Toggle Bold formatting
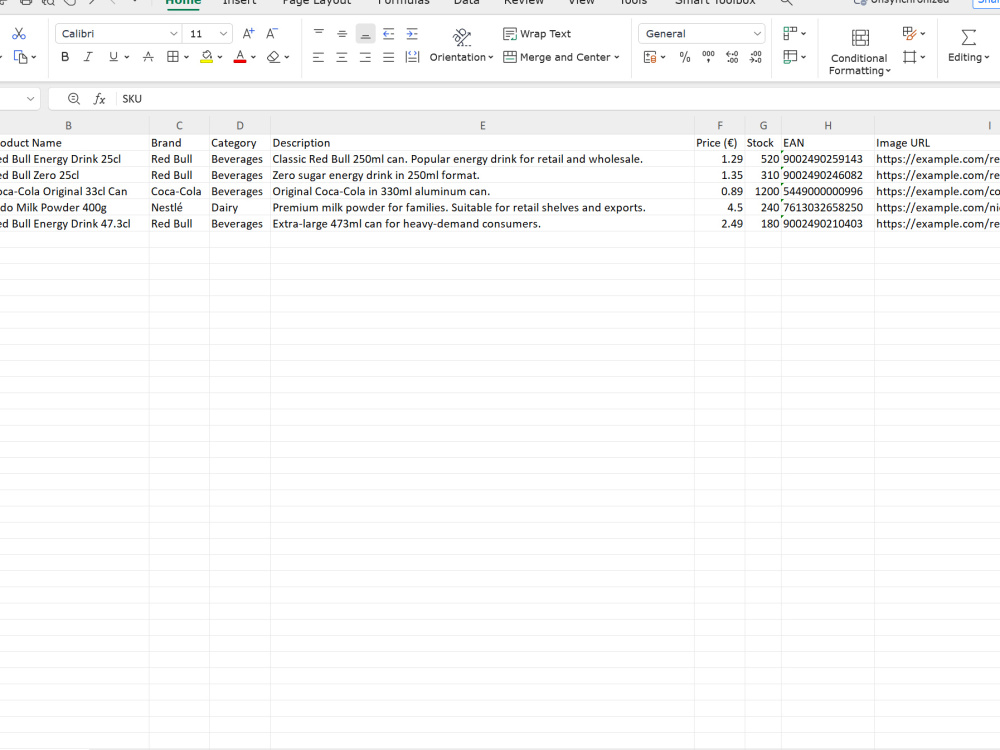 tap(65, 57)
